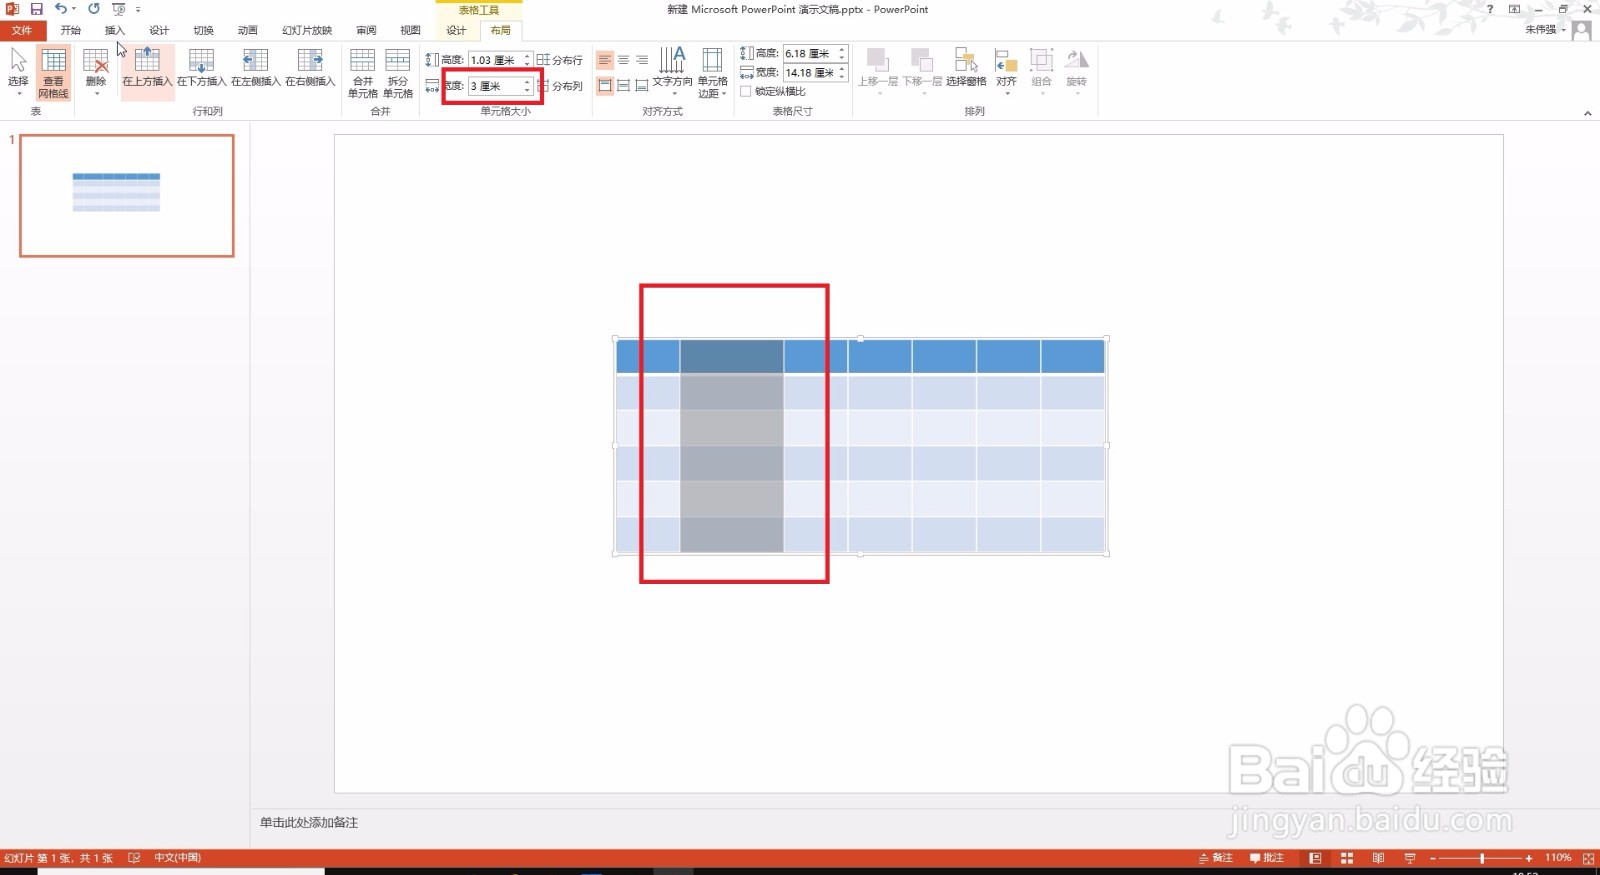
Task: Switch to the 审阅 (Review) tab
Action: pos(366,30)
